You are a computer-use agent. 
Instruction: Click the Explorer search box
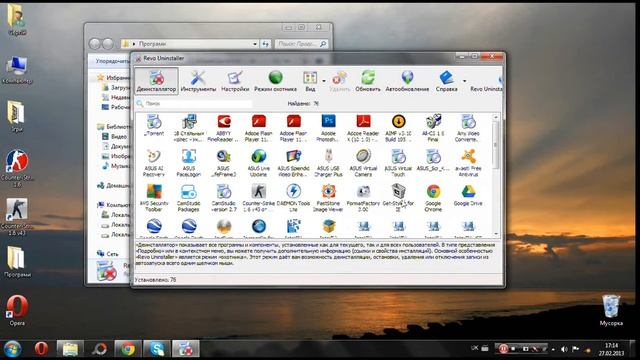pyautogui.click(x=301, y=44)
